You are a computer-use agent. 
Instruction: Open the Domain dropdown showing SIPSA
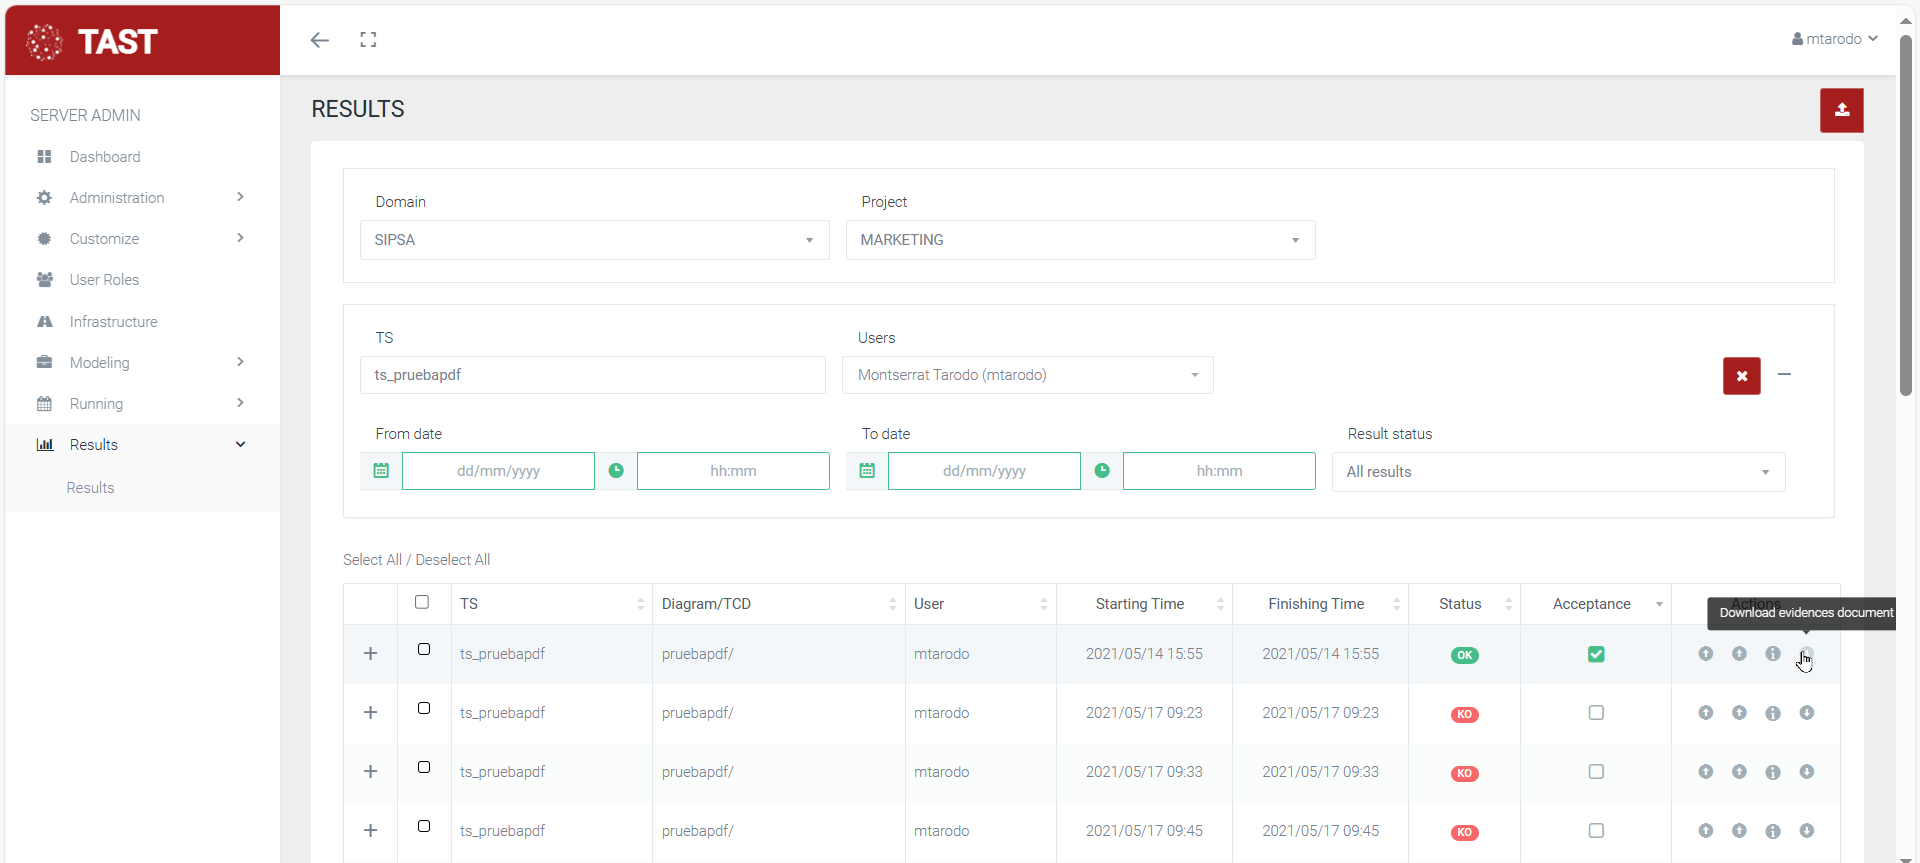click(x=594, y=240)
